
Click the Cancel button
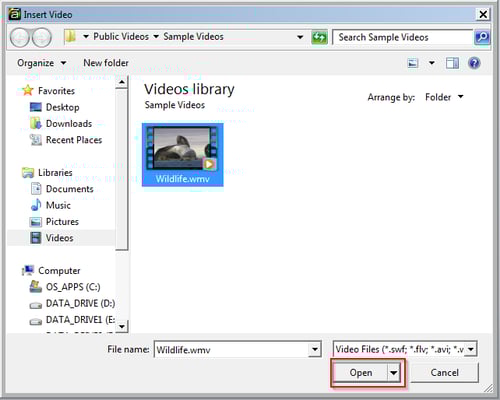[444, 372]
